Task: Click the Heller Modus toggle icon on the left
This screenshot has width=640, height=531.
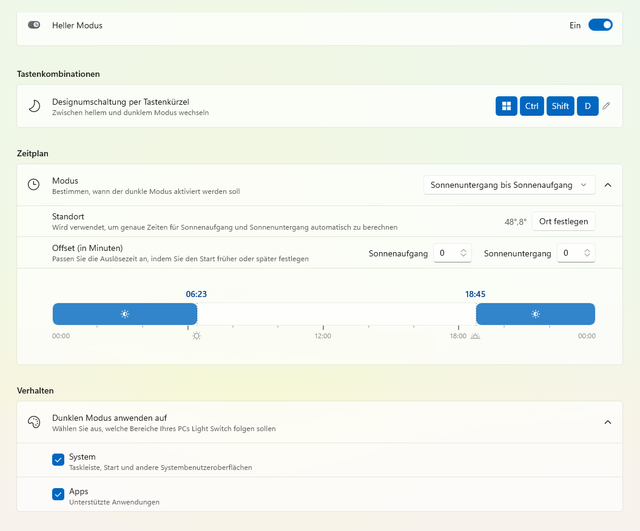Action: click(x=34, y=25)
